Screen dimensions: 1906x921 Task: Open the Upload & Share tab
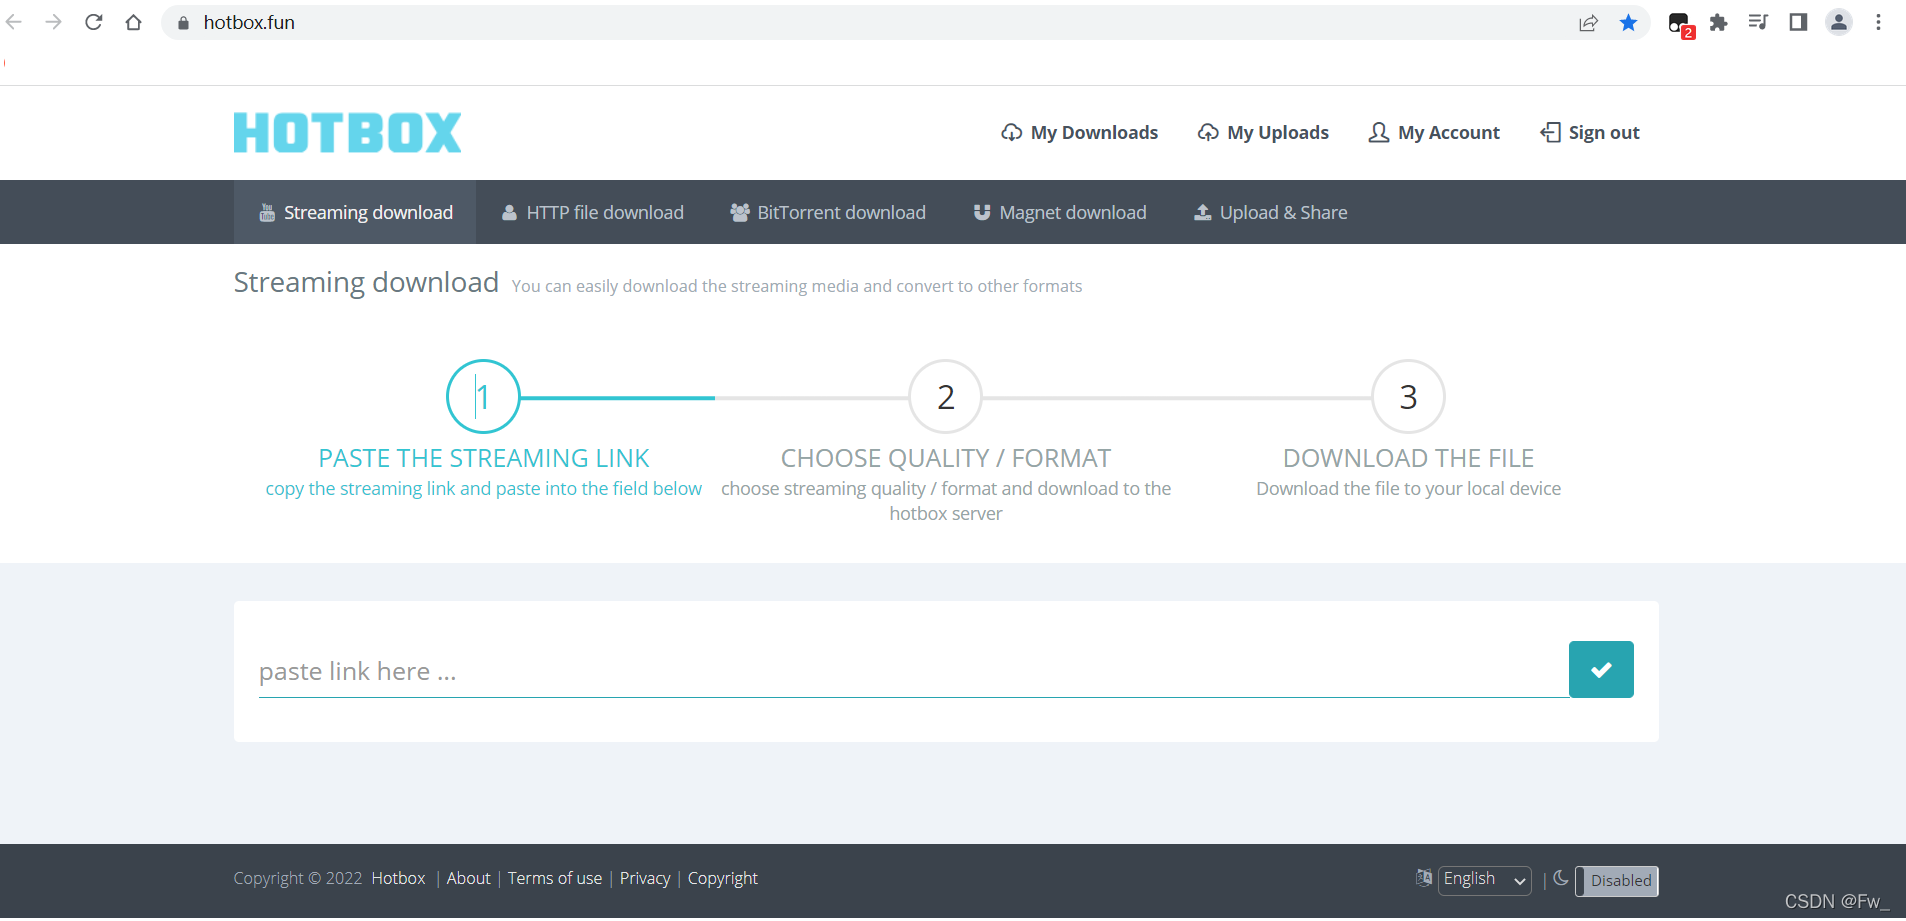(1271, 212)
